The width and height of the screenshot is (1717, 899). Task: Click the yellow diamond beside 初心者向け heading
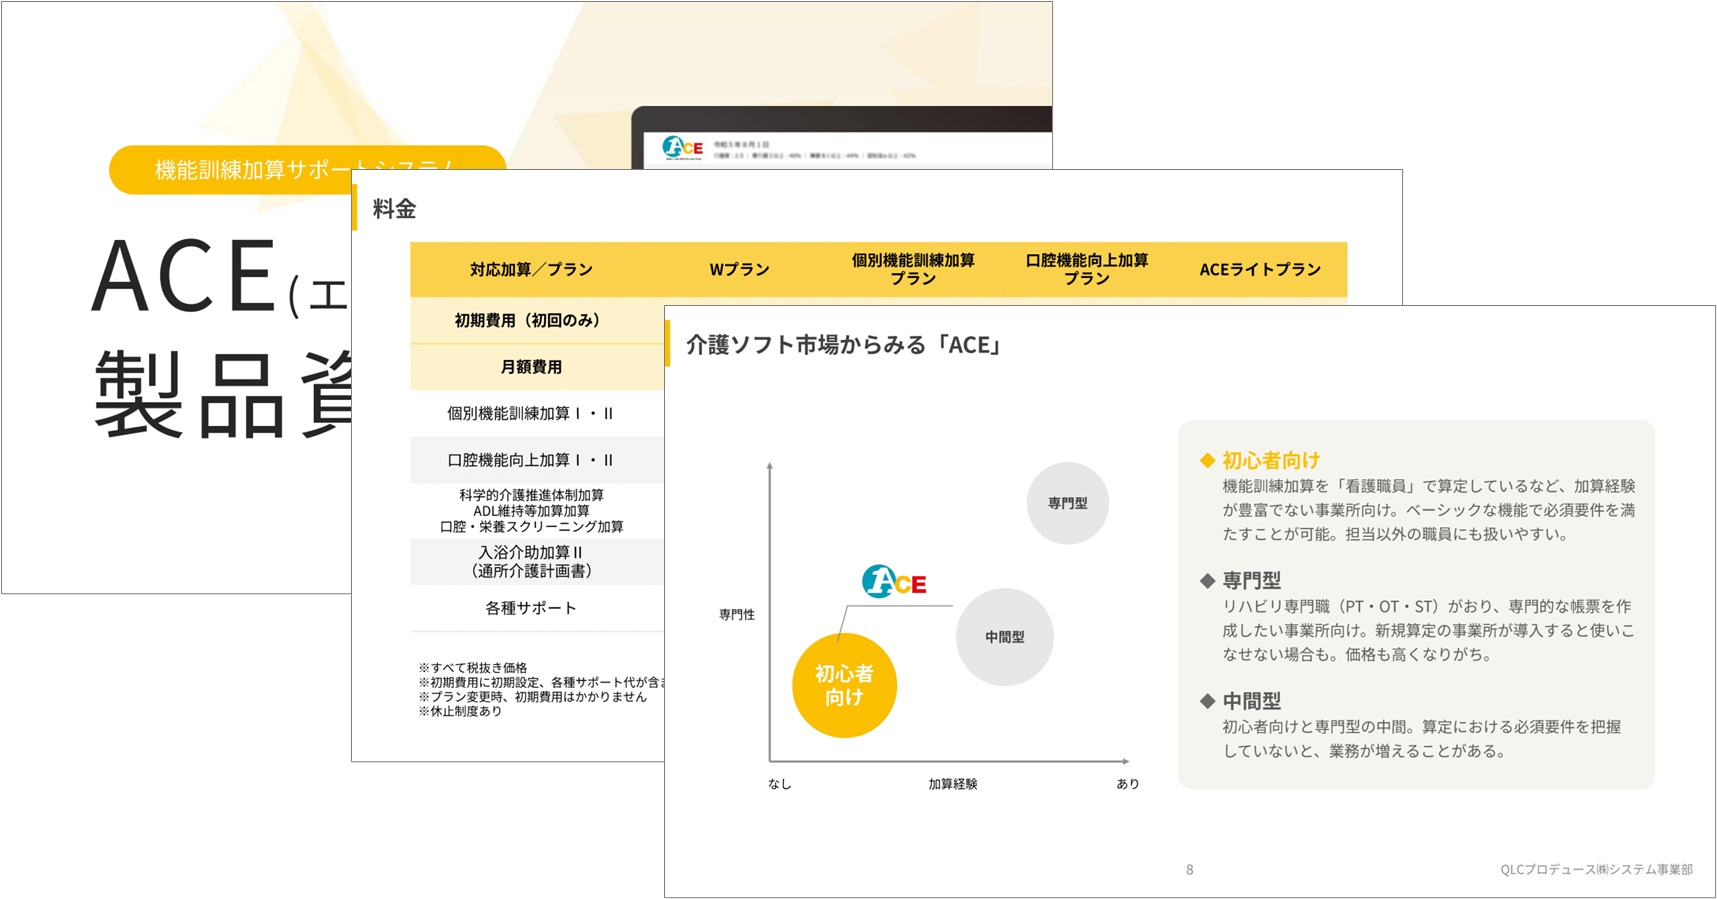coord(1207,460)
